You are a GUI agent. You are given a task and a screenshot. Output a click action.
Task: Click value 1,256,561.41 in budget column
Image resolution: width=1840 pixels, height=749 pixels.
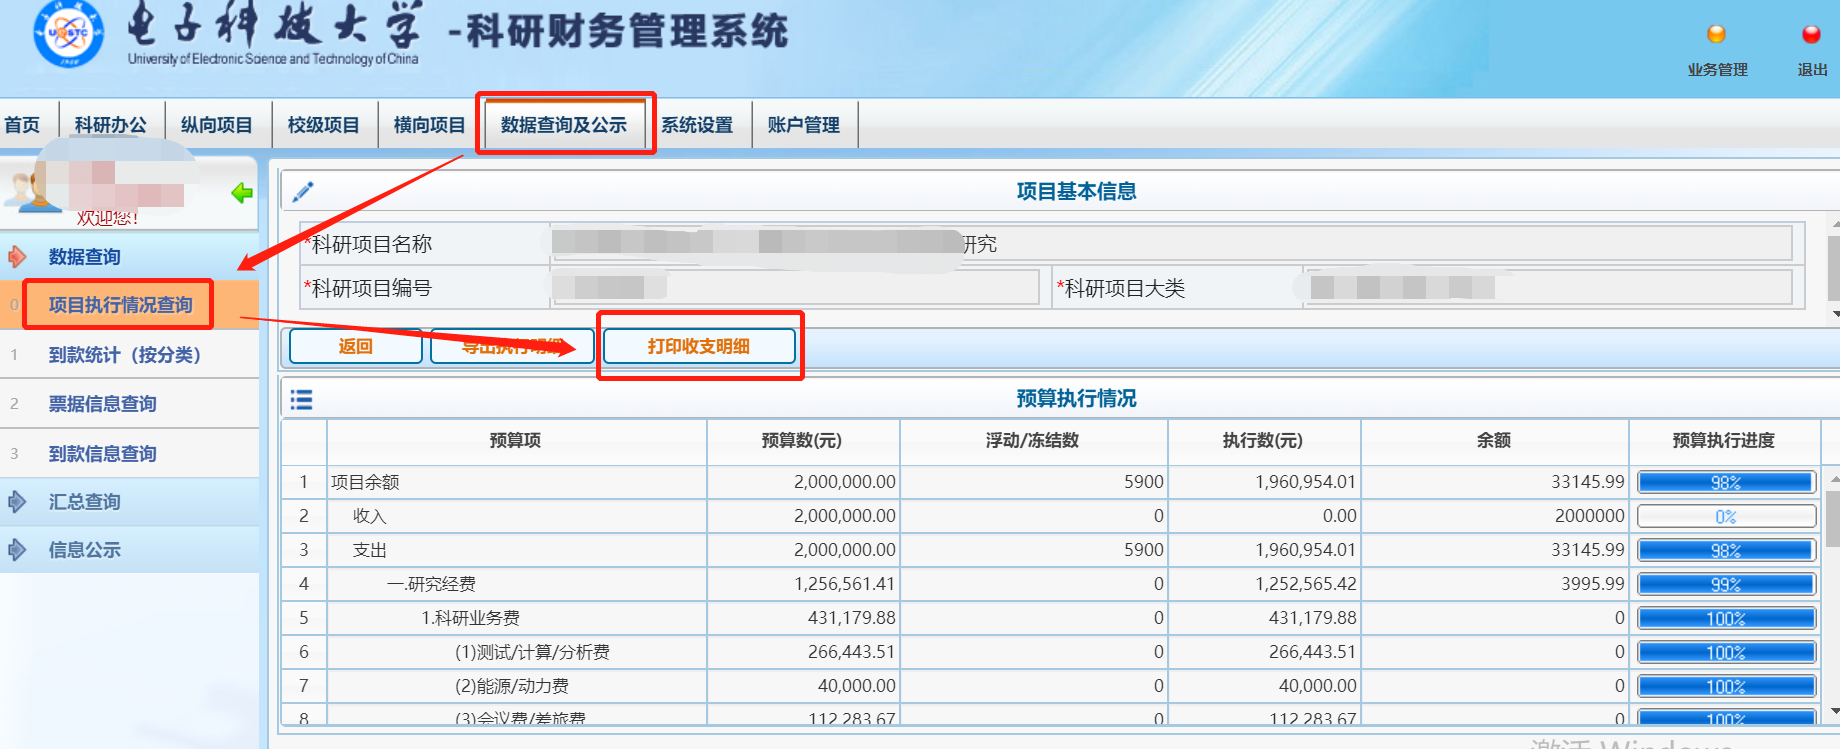[845, 584]
